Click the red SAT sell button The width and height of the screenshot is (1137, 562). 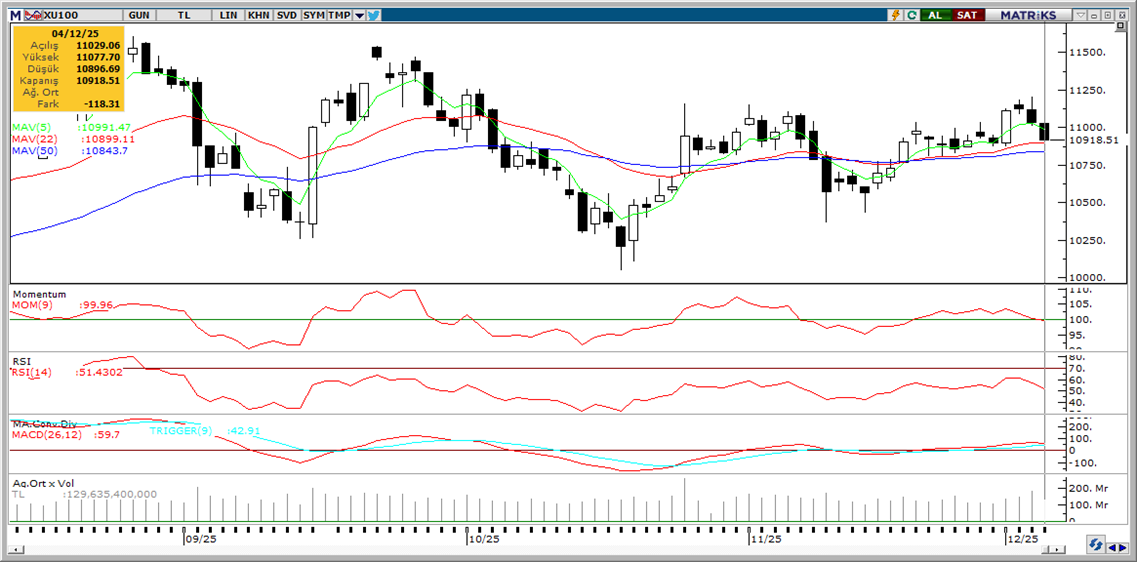point(966,15)
